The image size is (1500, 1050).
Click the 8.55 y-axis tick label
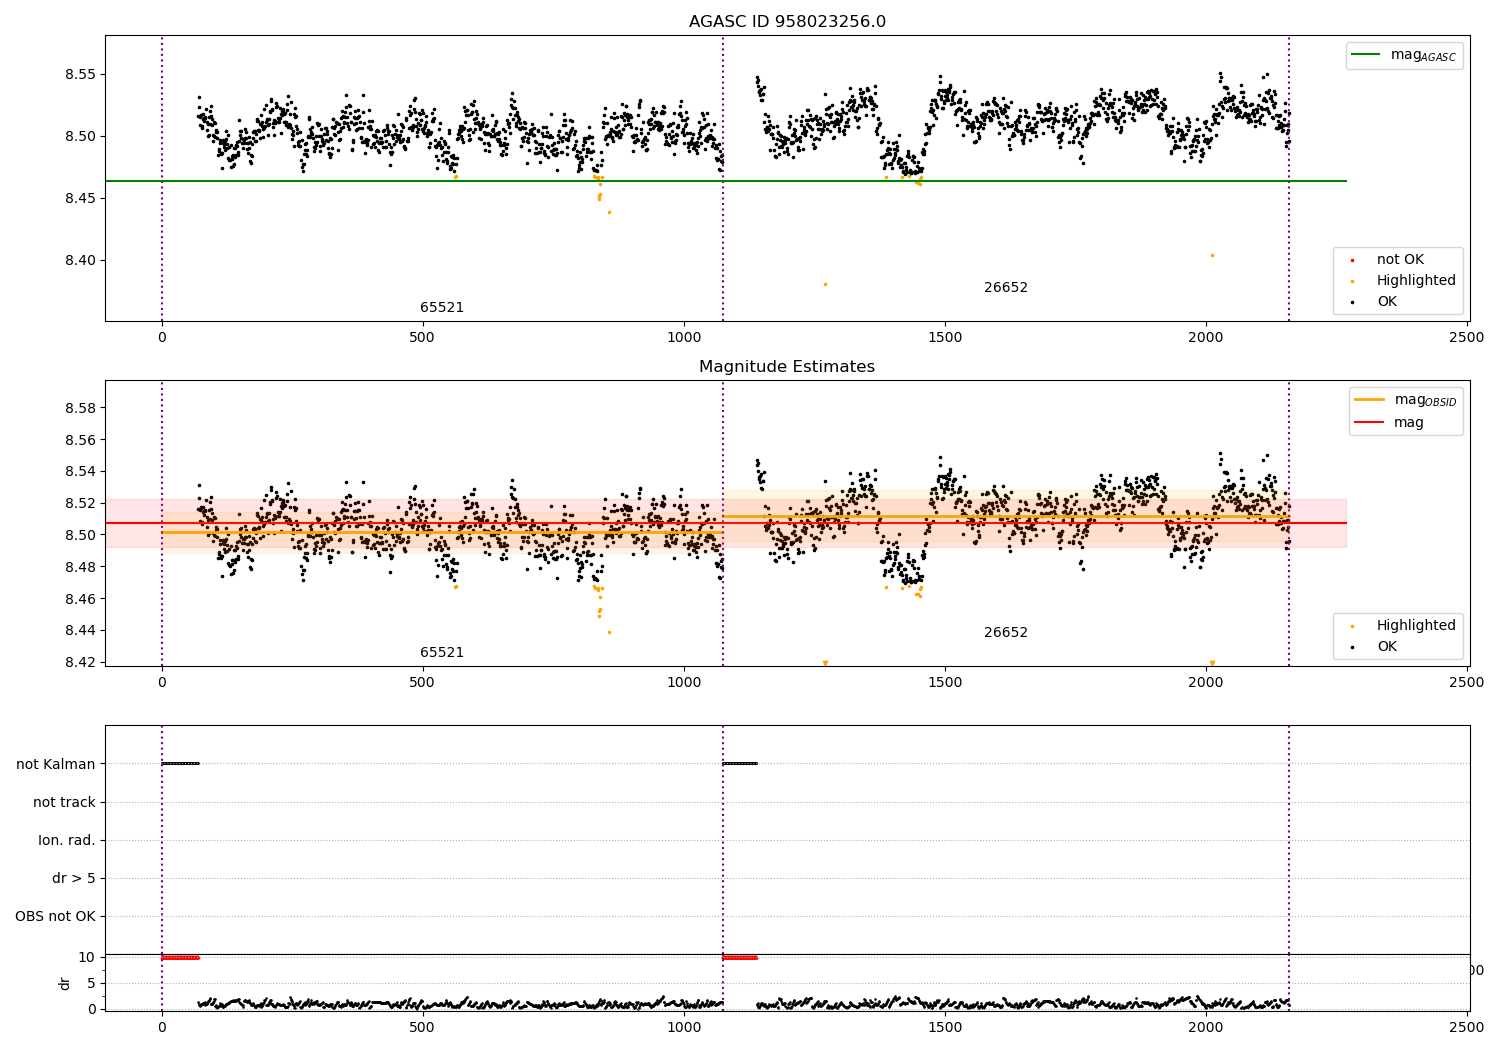pyautogui.click(x=81, y=75)
